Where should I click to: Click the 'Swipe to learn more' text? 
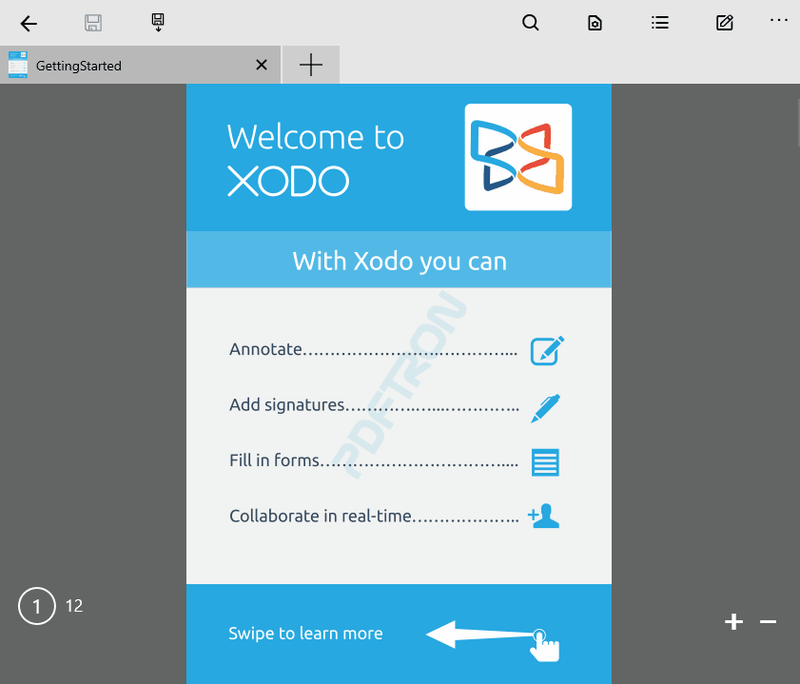click(x=306, y=634)
